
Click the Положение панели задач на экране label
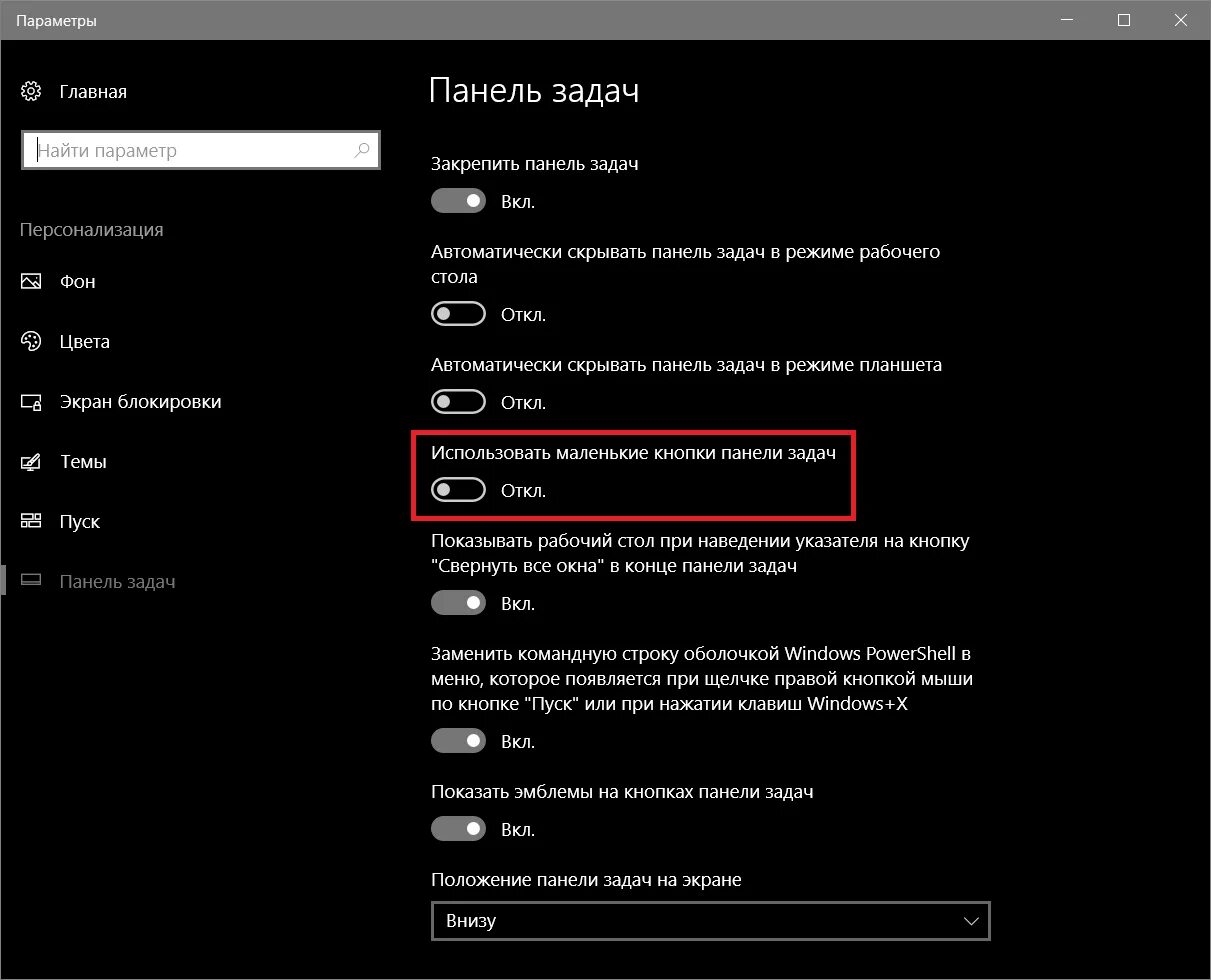tap(586, 880)
